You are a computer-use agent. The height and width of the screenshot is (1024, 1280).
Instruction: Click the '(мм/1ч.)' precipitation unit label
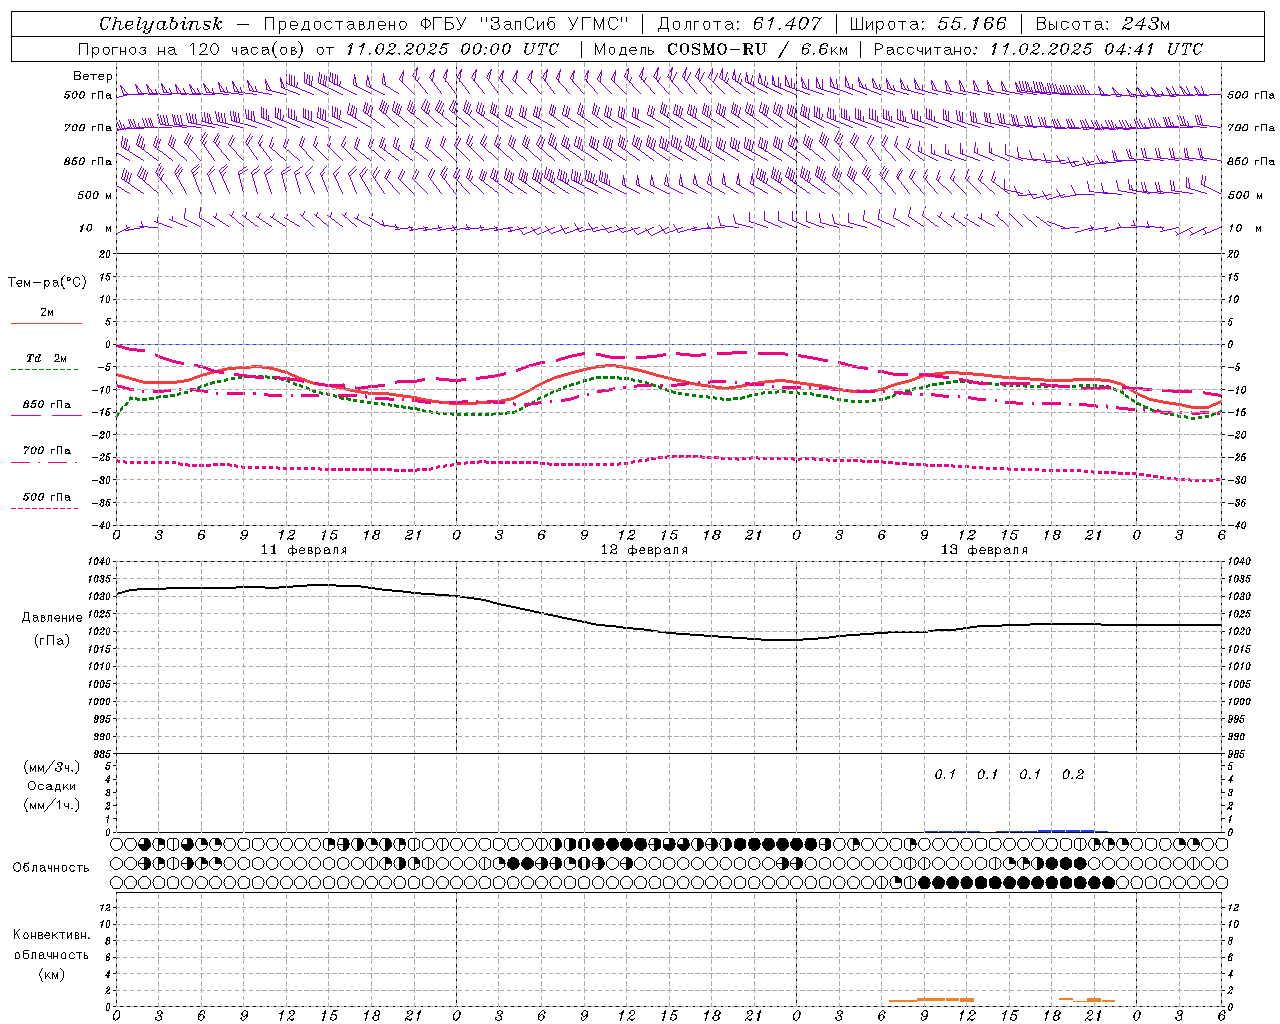click(52, 805)
